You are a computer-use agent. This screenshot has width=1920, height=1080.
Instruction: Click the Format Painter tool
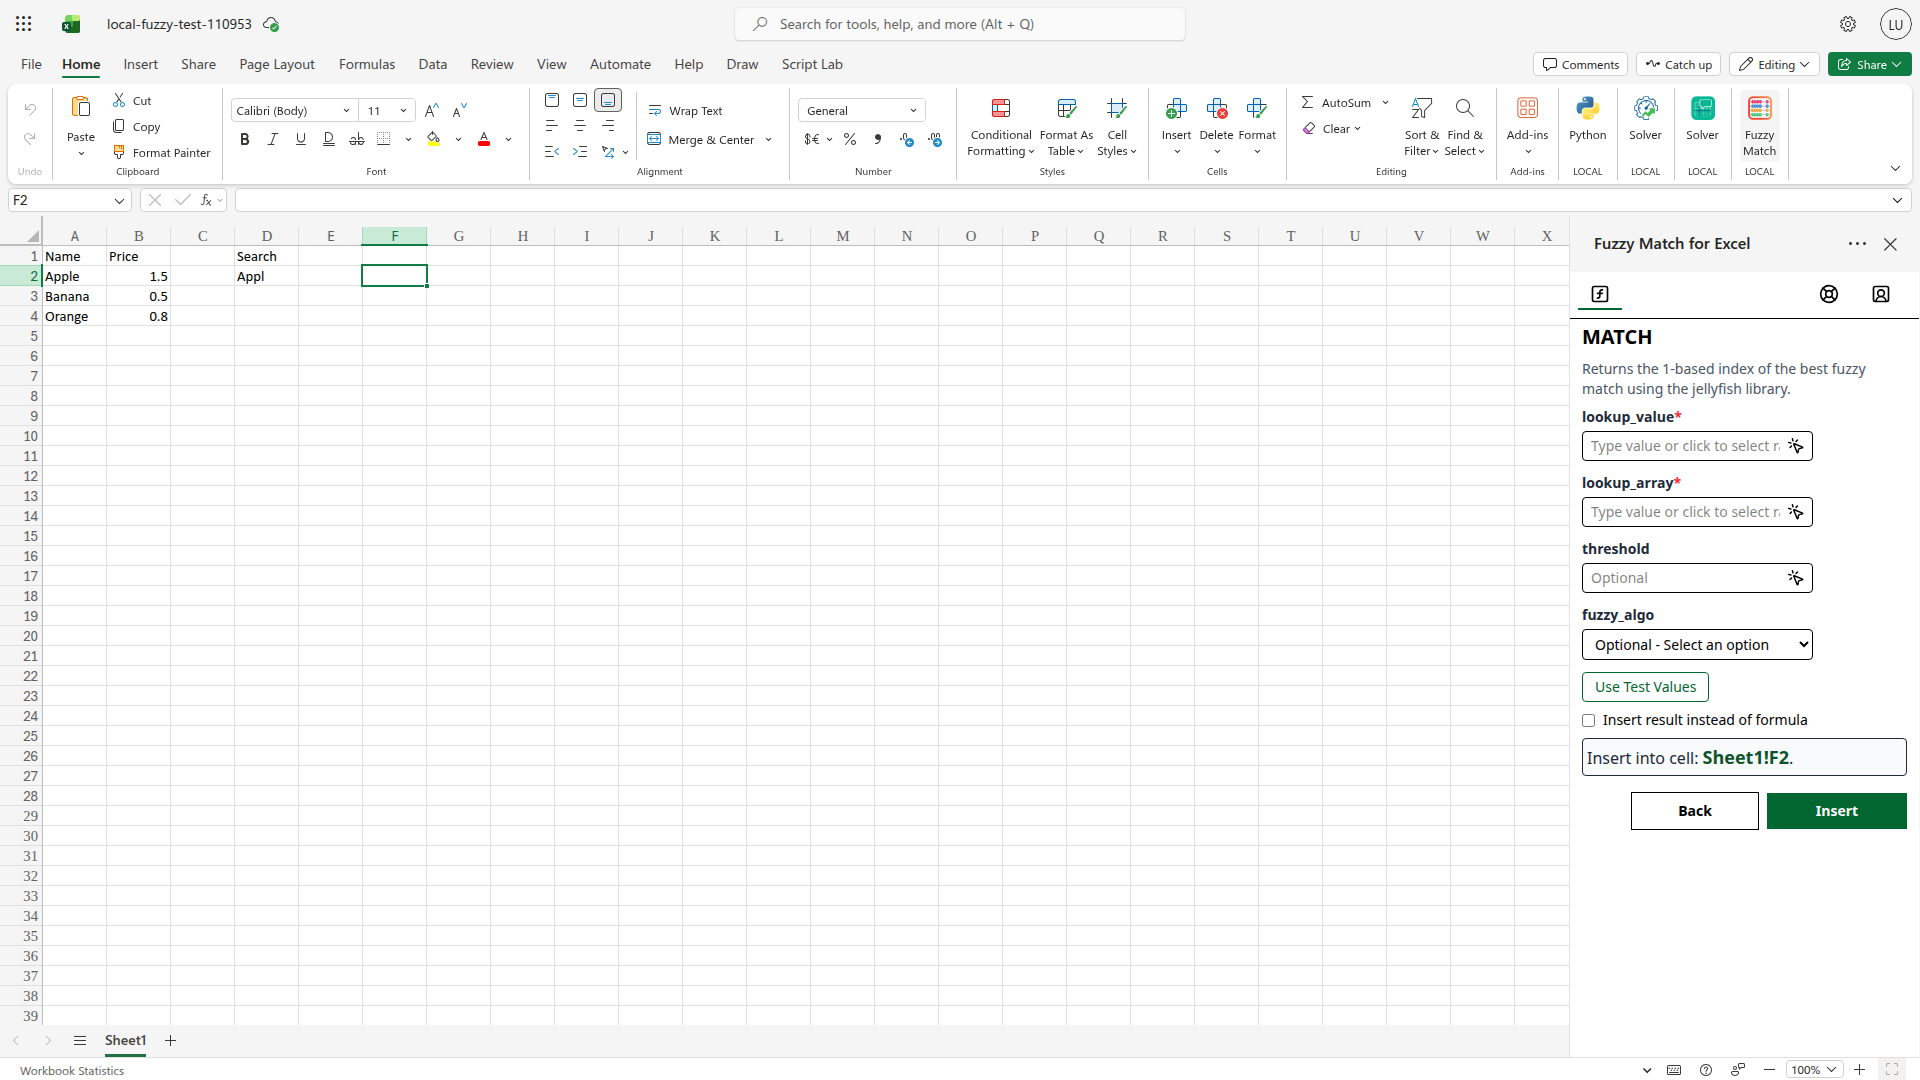161,152
